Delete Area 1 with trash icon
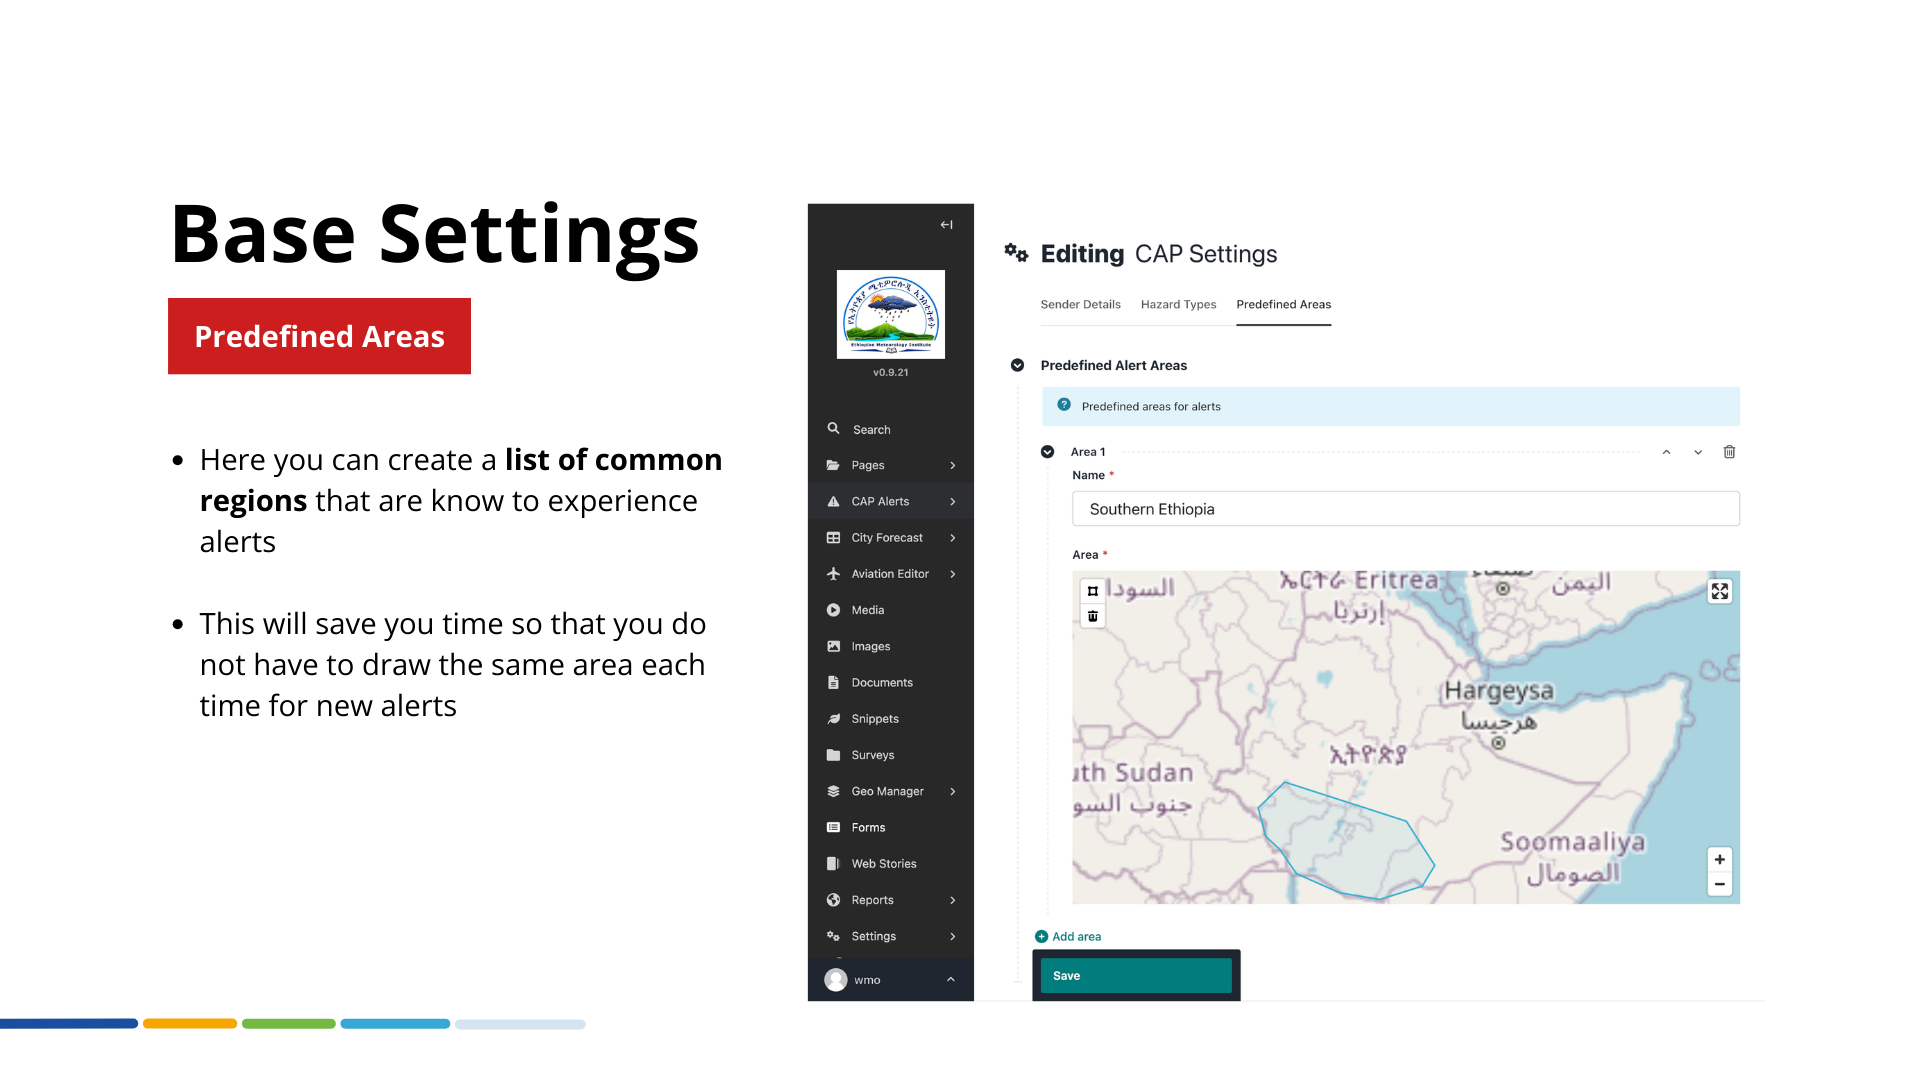Screen dimensions: 1920x1080 click(1729, 452)
